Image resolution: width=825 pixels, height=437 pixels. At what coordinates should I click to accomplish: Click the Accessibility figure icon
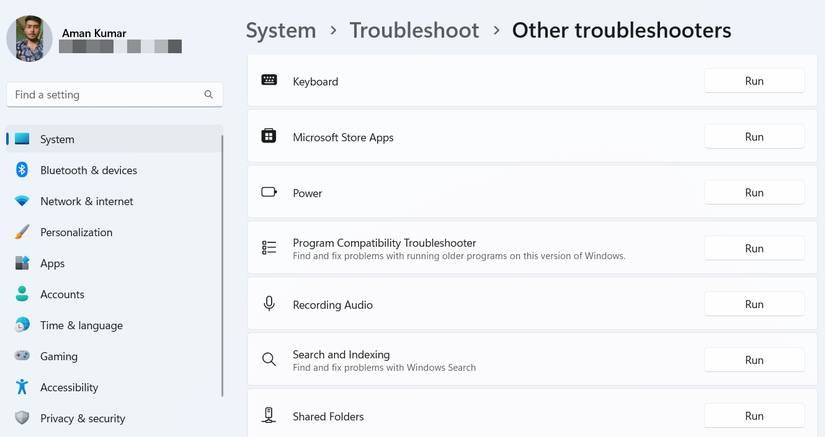pos(22,387)
